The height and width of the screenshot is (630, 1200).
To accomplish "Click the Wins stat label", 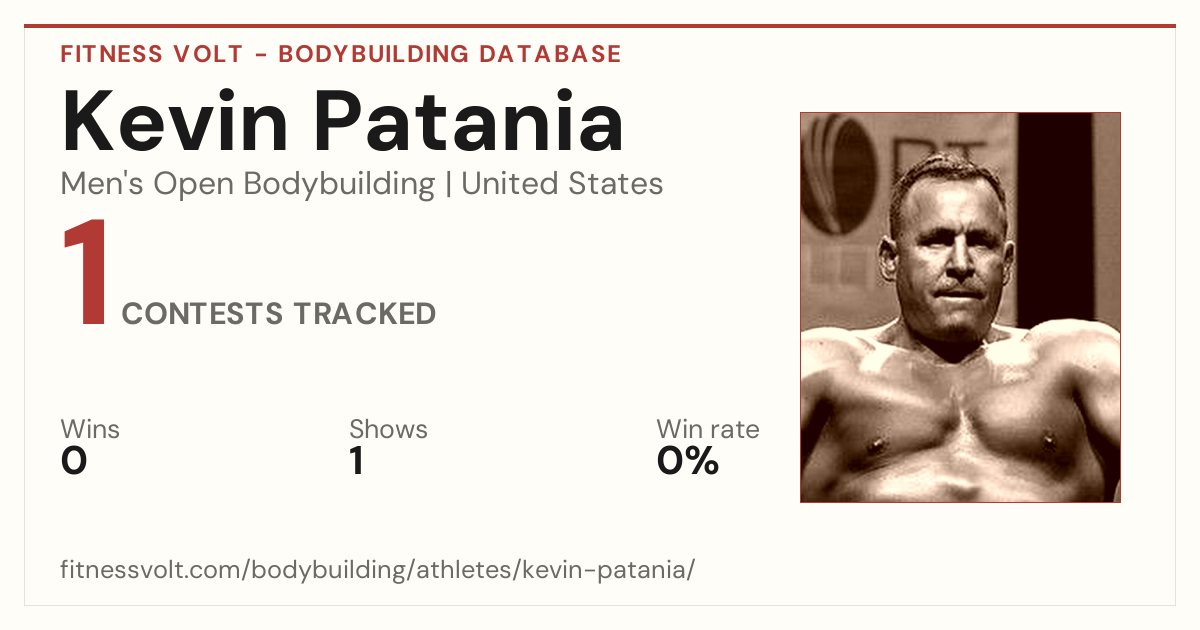I will (x=90, y=430).
